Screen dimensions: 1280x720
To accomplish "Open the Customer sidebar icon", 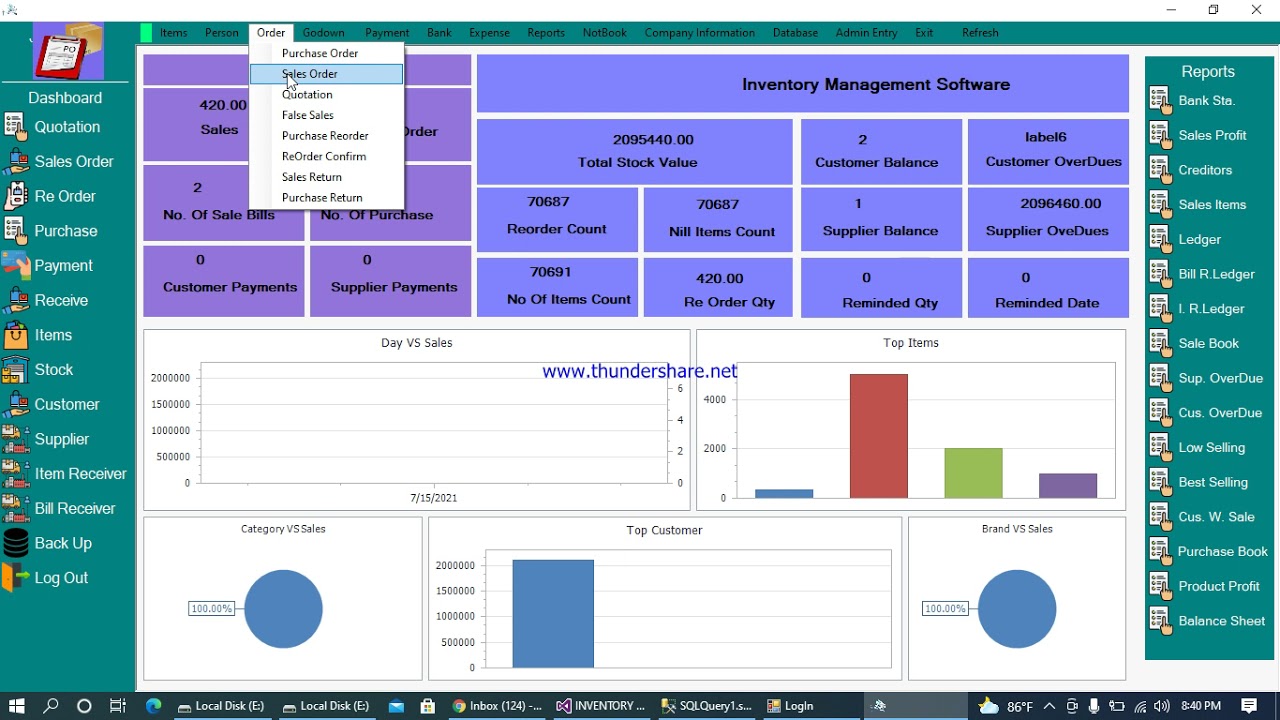I will pos(15,404).
